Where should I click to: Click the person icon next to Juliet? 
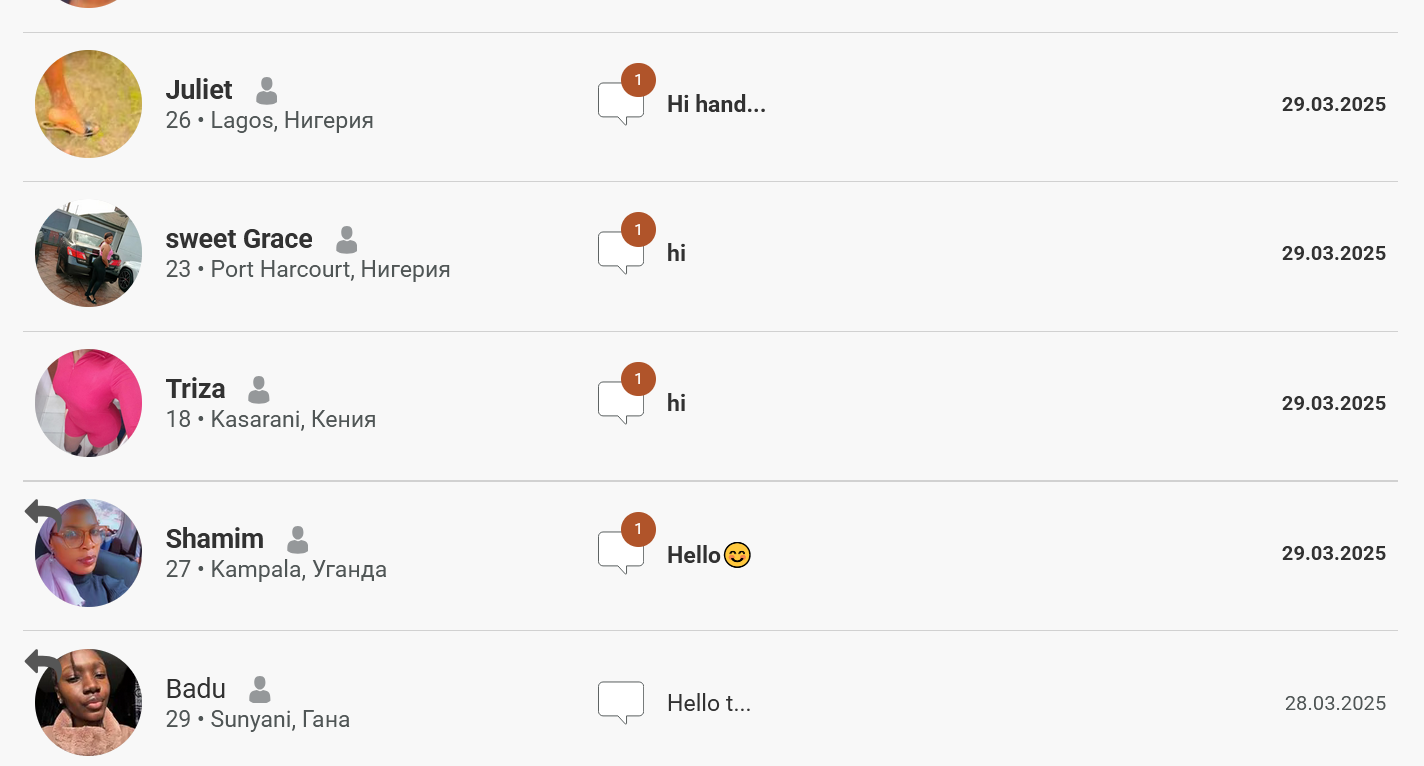pyautogui.click(x=266, y=91)
